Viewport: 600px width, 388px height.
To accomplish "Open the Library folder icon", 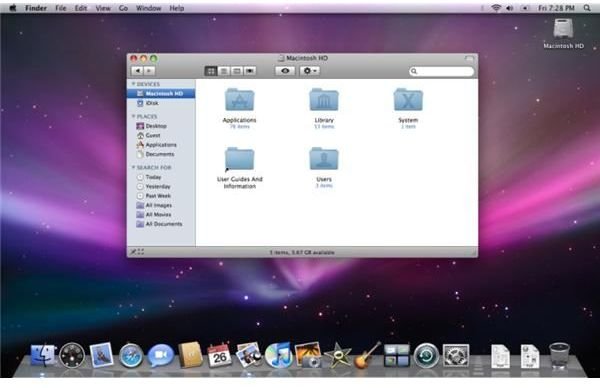I will [x=324, y=100].
